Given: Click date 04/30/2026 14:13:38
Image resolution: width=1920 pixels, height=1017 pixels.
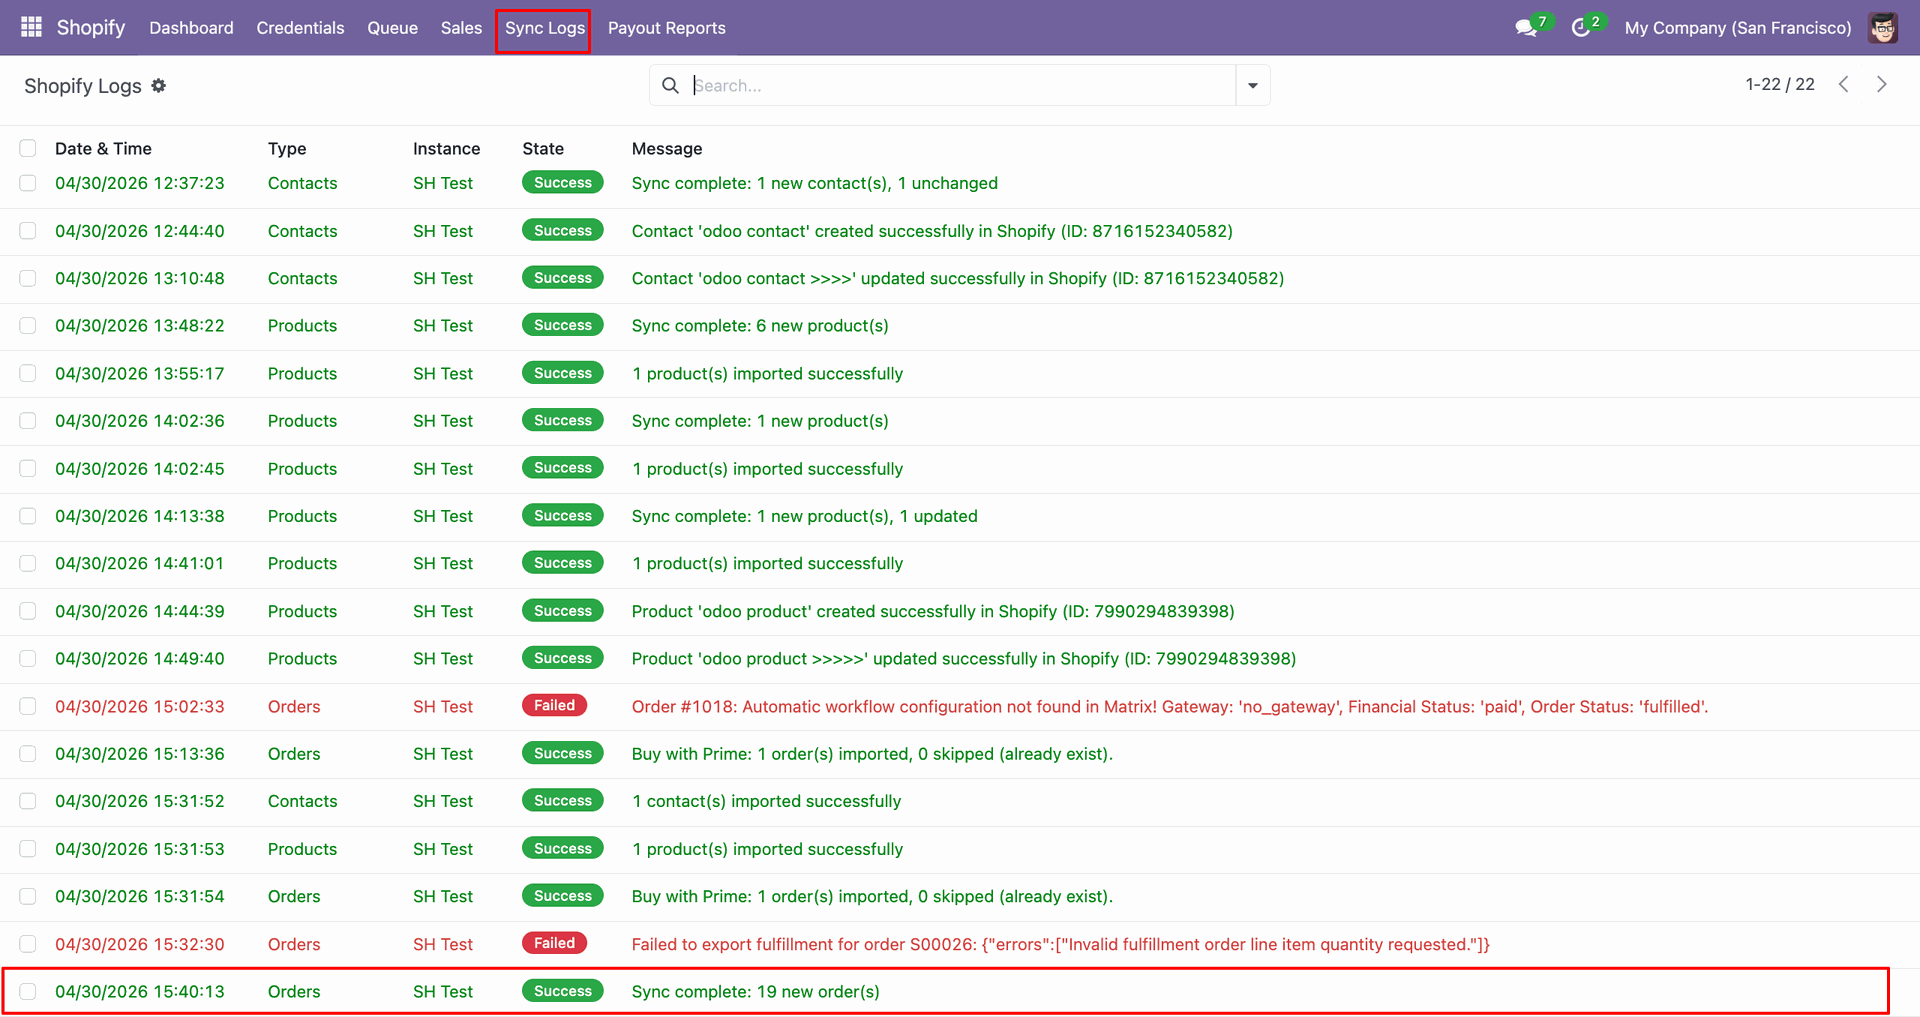Looking at the screenshot, I should 140,516.
